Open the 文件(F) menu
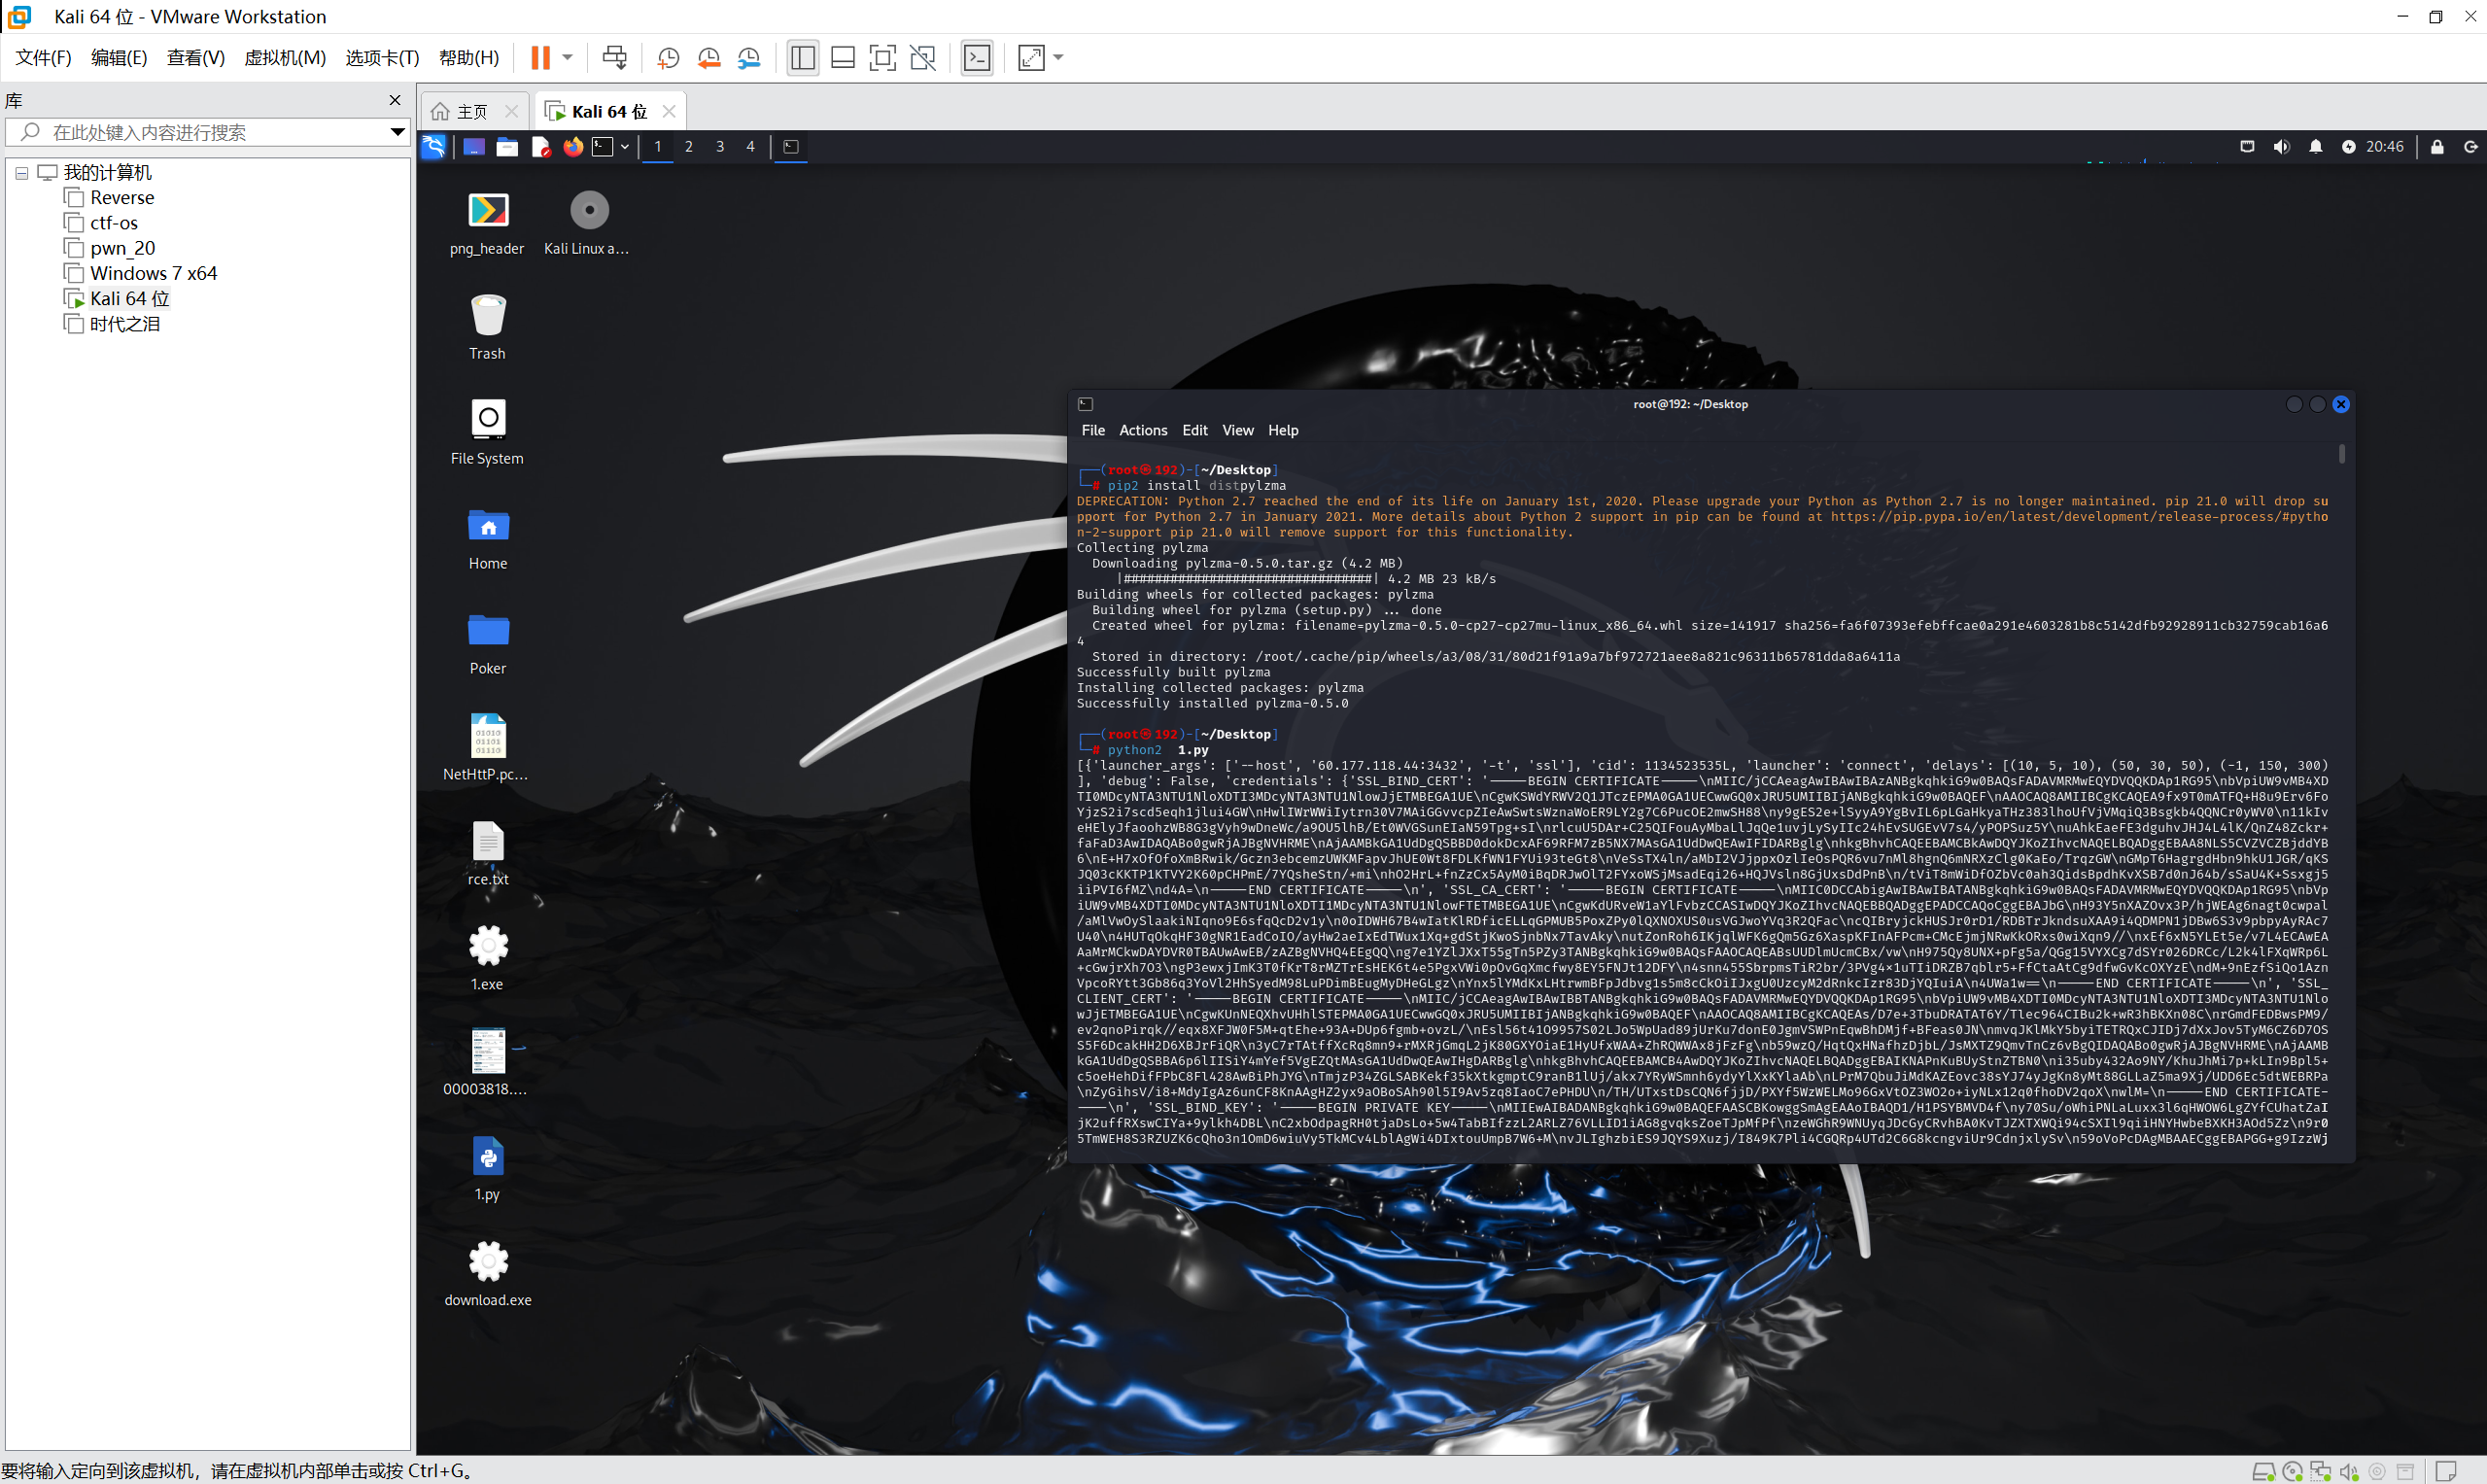 [x=43, y=58]
